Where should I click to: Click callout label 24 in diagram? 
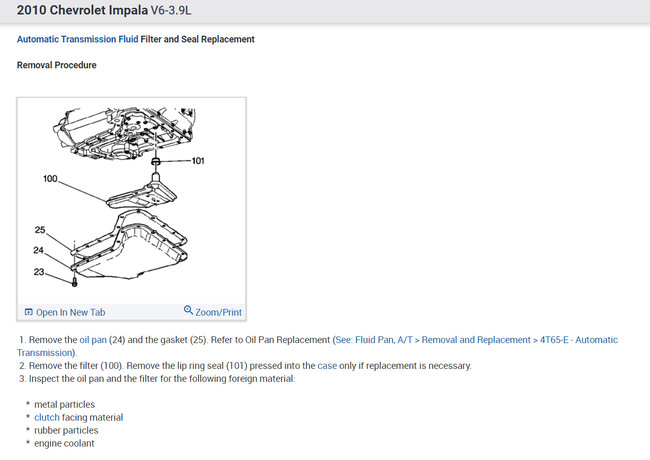point(39,250)
